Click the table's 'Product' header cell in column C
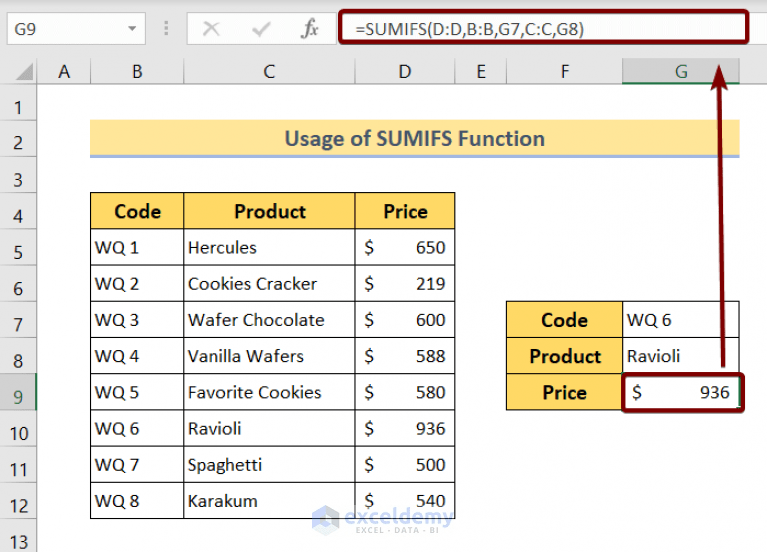The image size is (767, 552). (x=269, y=211)
